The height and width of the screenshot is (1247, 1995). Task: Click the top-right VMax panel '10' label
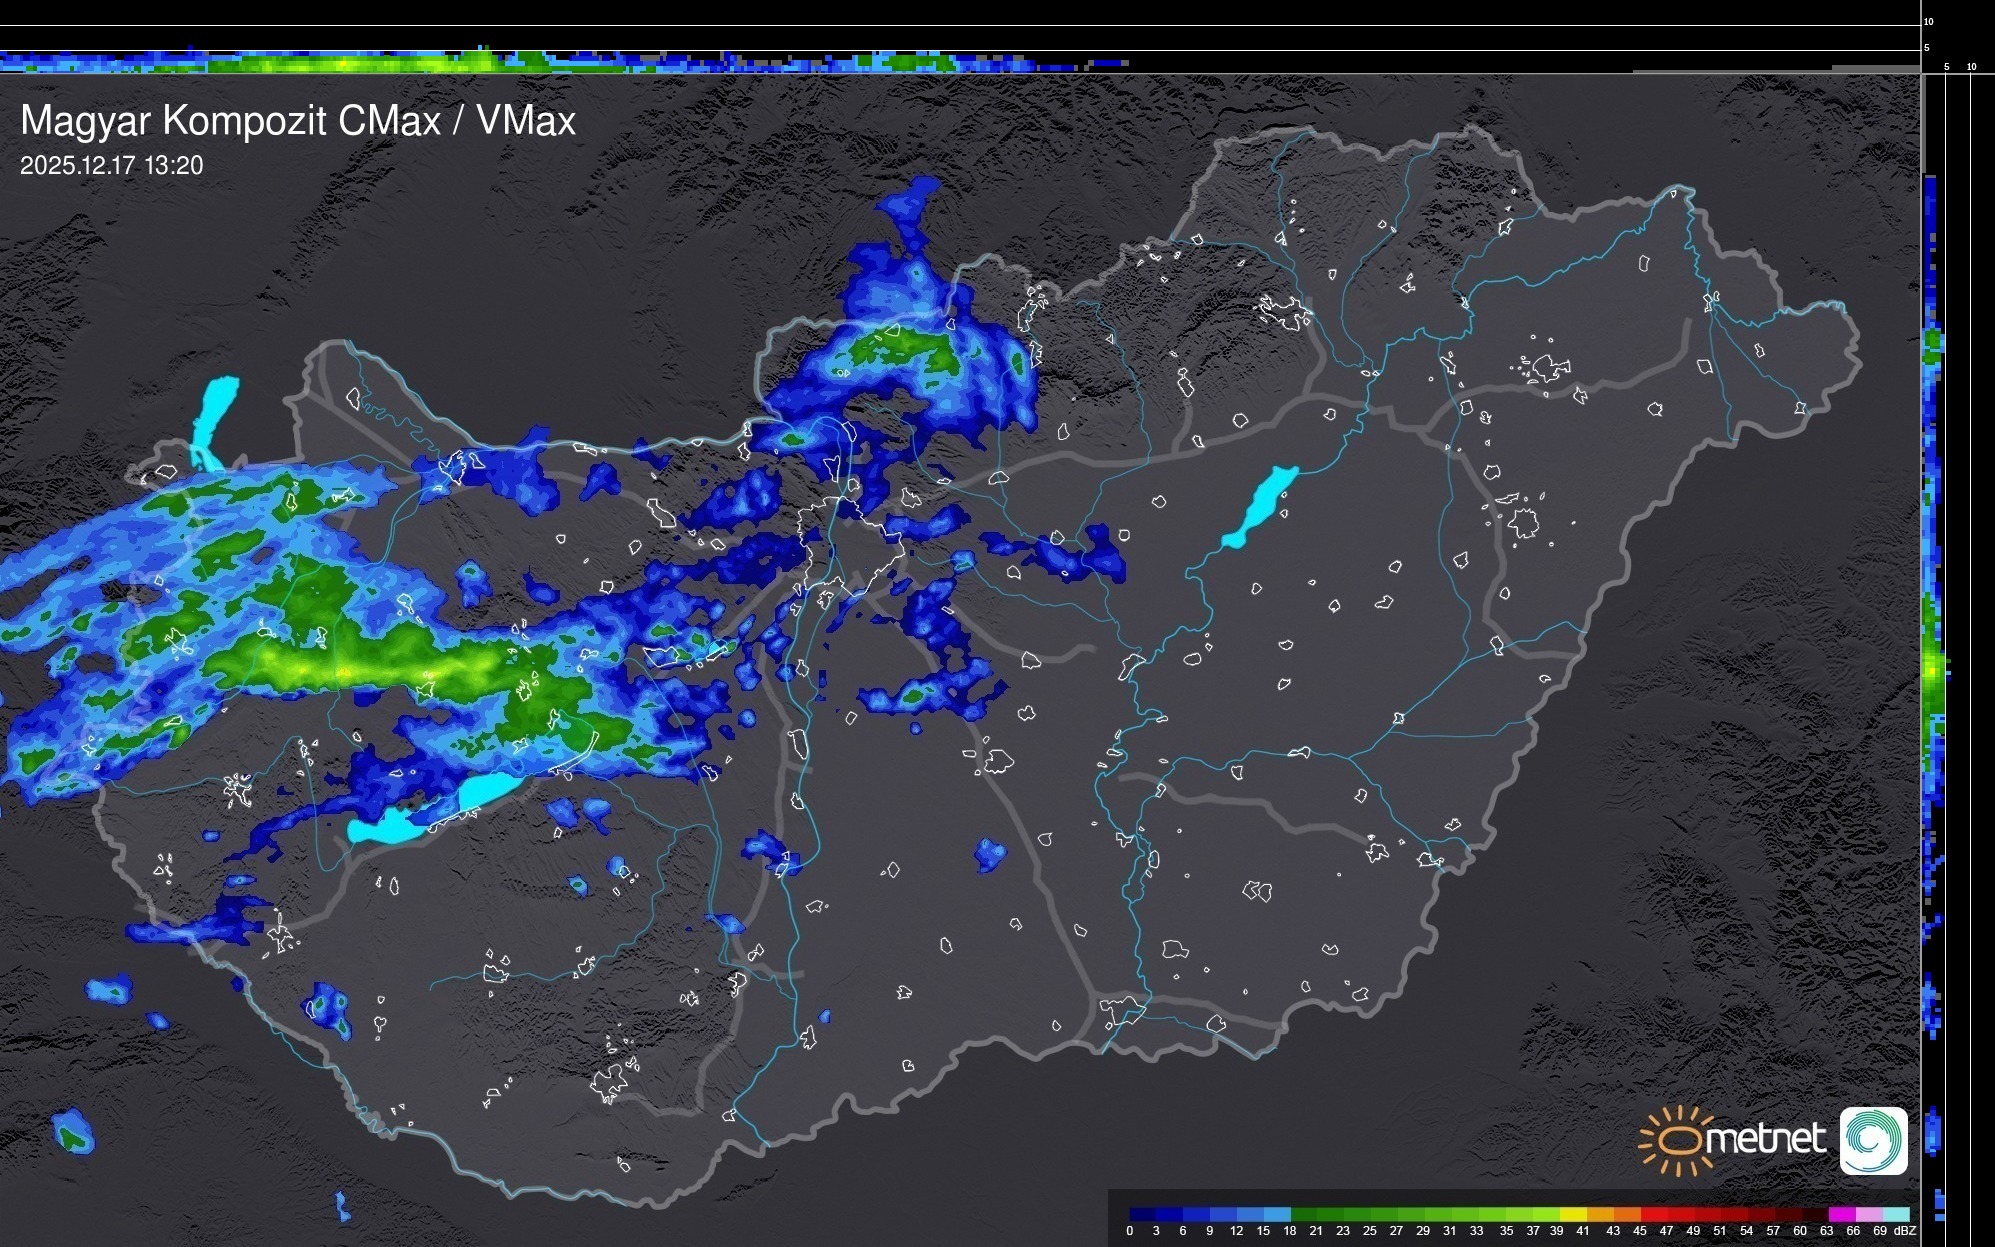click(x=1929, y=21)
